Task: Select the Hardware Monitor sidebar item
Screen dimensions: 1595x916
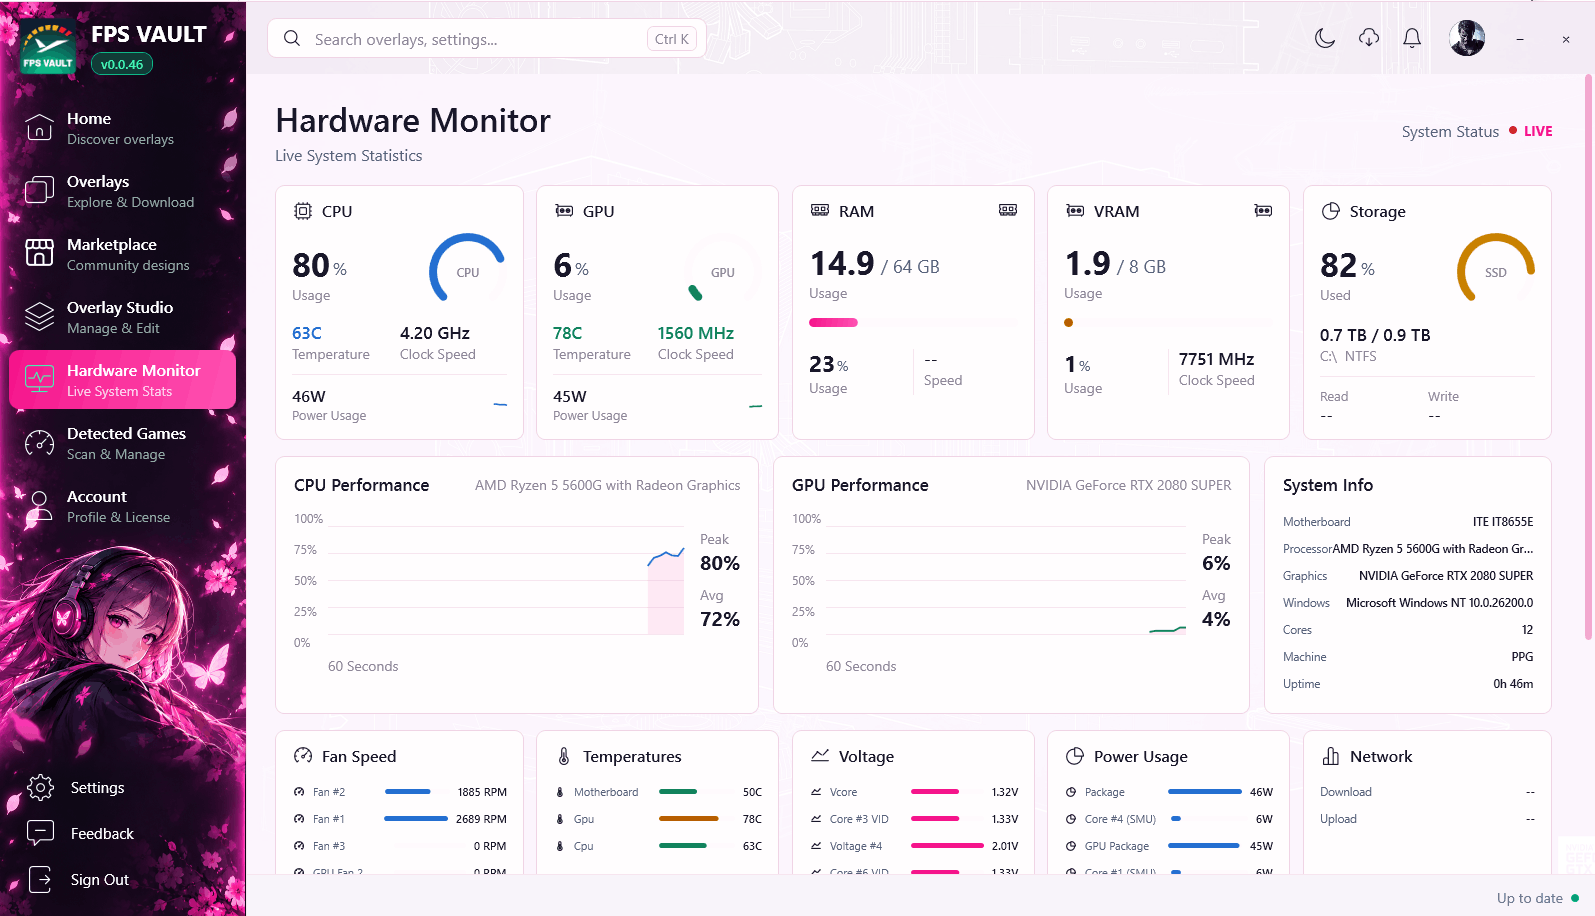Action: (x=123, y=380)
